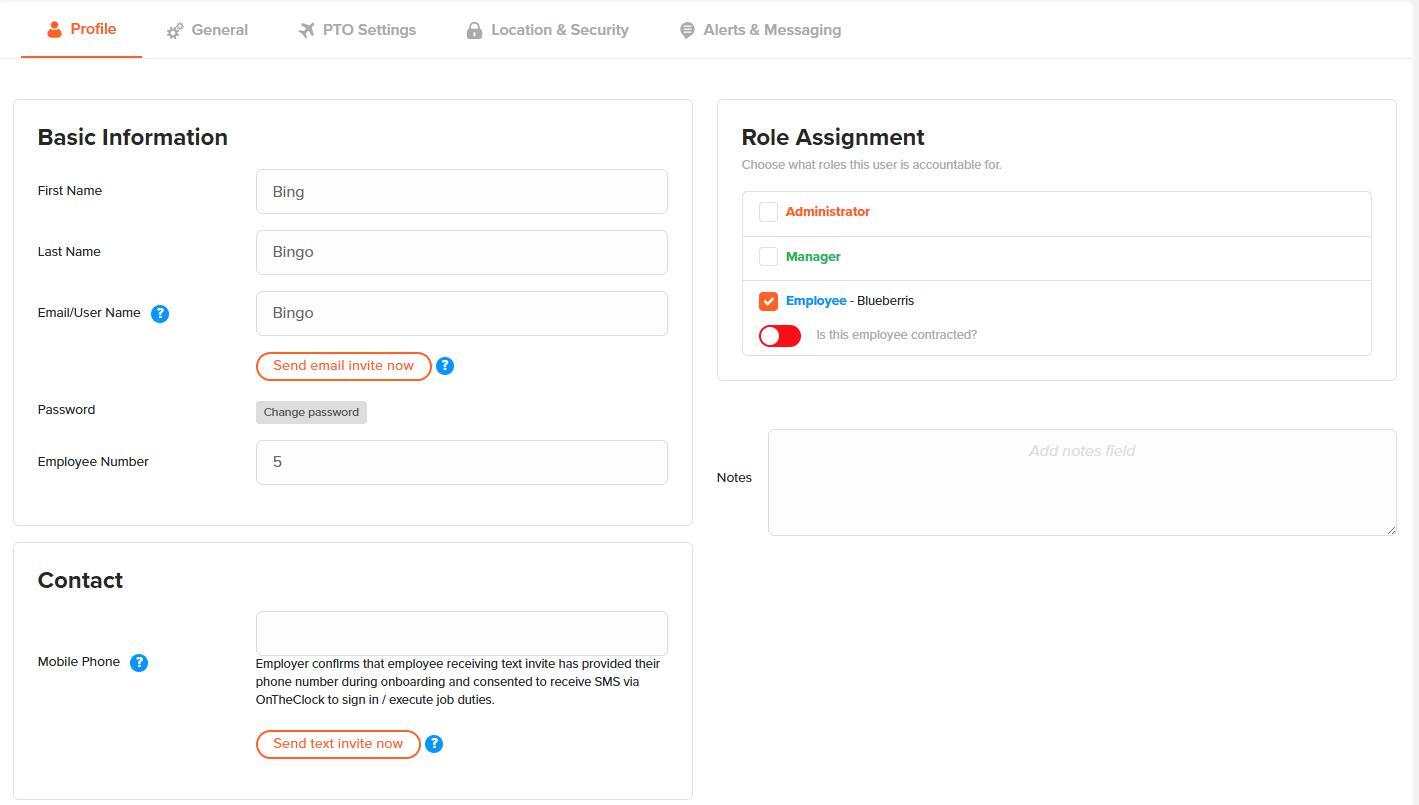Click the Notes text area

tap(1081, 482)
